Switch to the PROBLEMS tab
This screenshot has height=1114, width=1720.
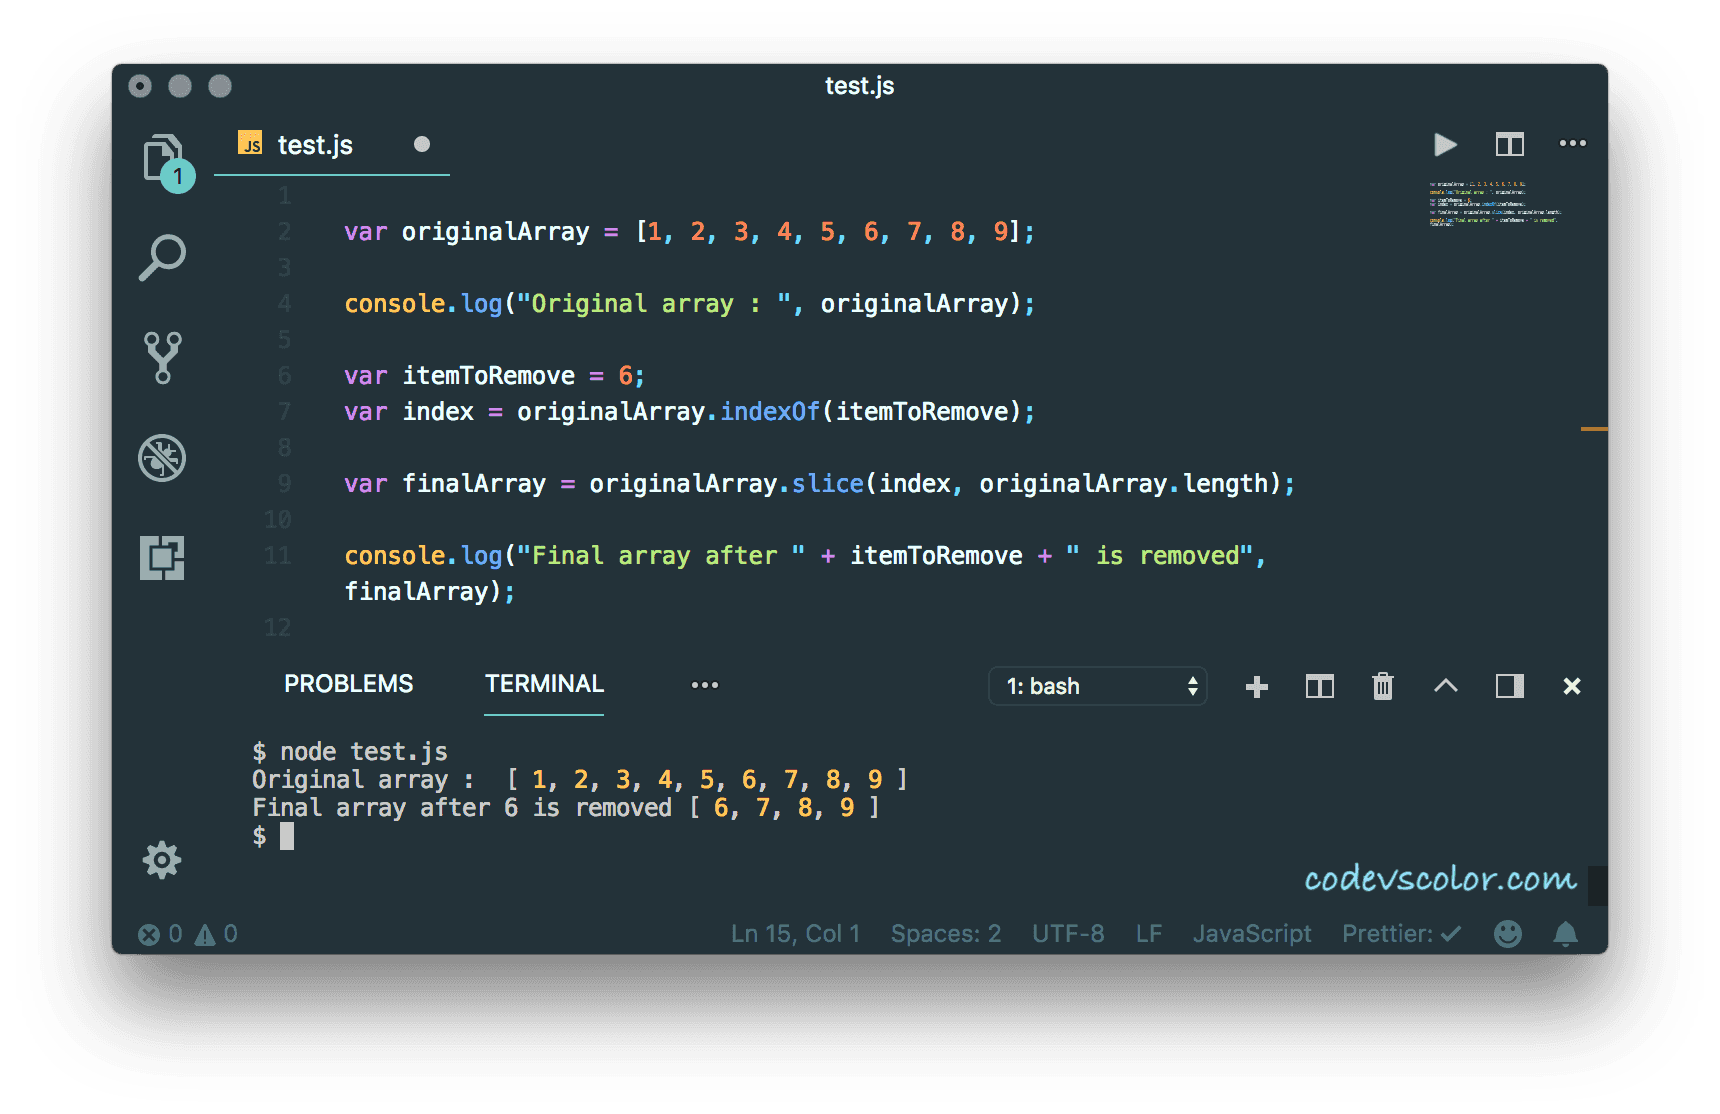coord(348,684)
